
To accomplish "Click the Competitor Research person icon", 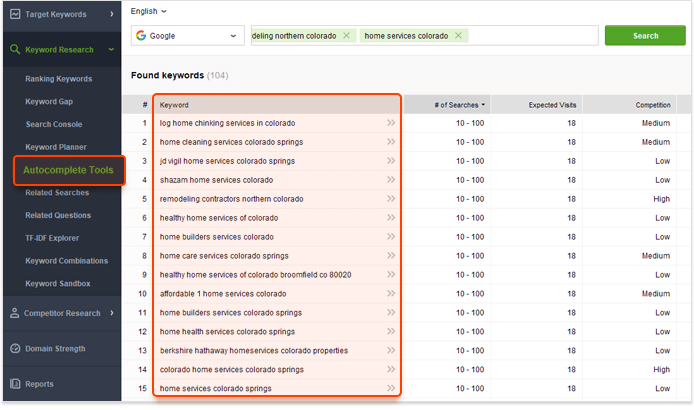I will point(15,313).
